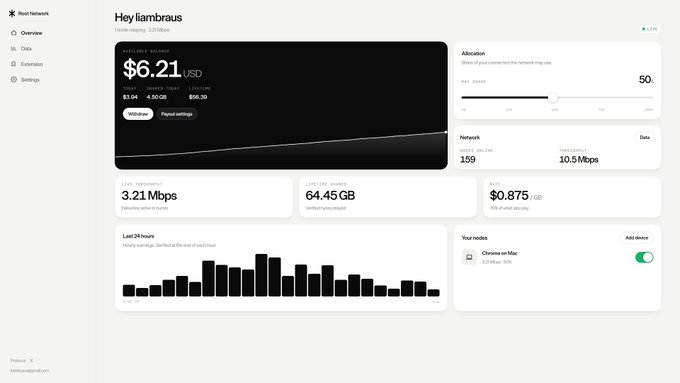Click the Root Network asterisk logo

tap(12, 13)
